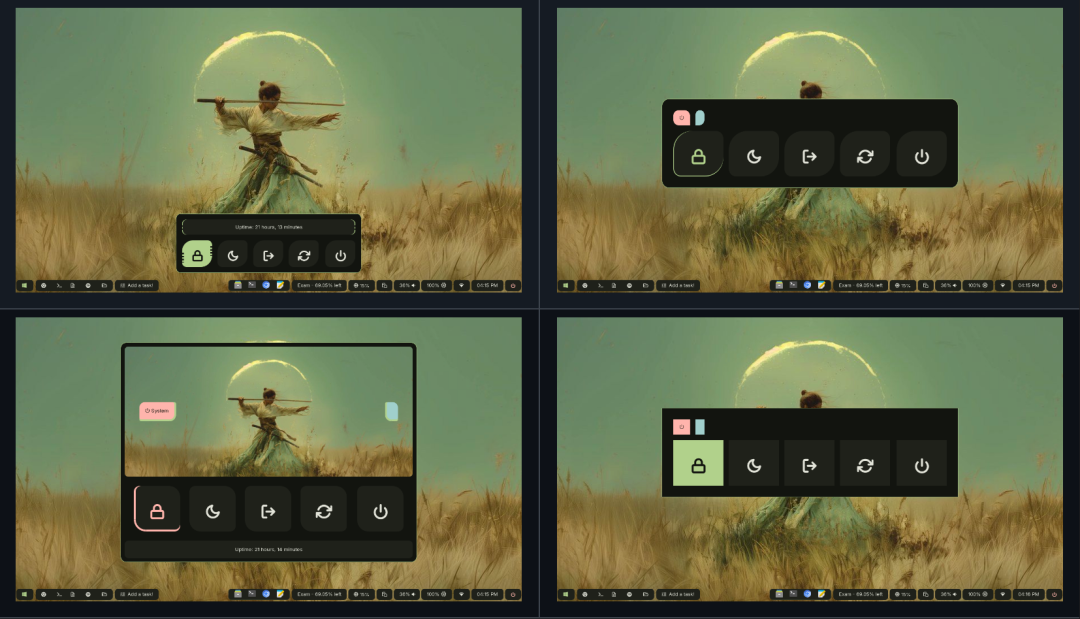Click the 'Uptime: 21 hours, 13 minutes' bar
The height and width of the screenshot is (619, 1080).
[269, 227]
